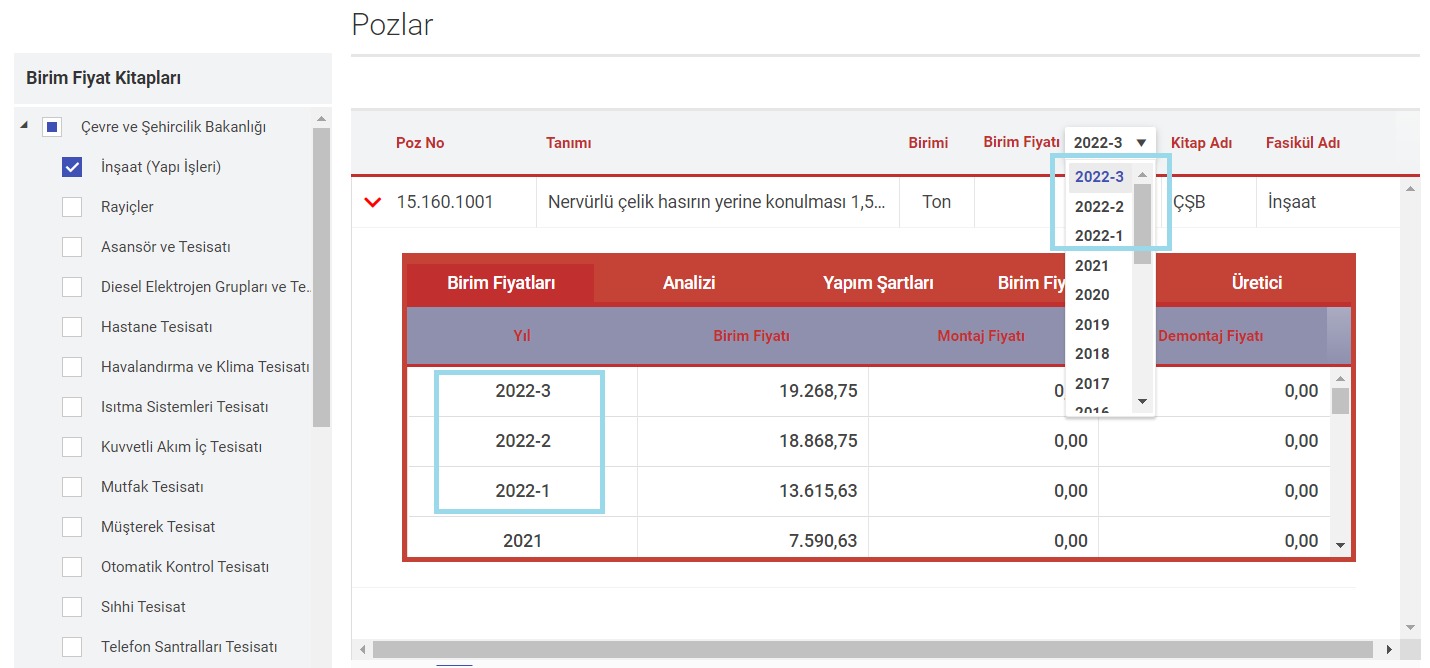Click the Fasikül Adı column header
This screenshot has height=668, width=1430.
click(1303, 143)
